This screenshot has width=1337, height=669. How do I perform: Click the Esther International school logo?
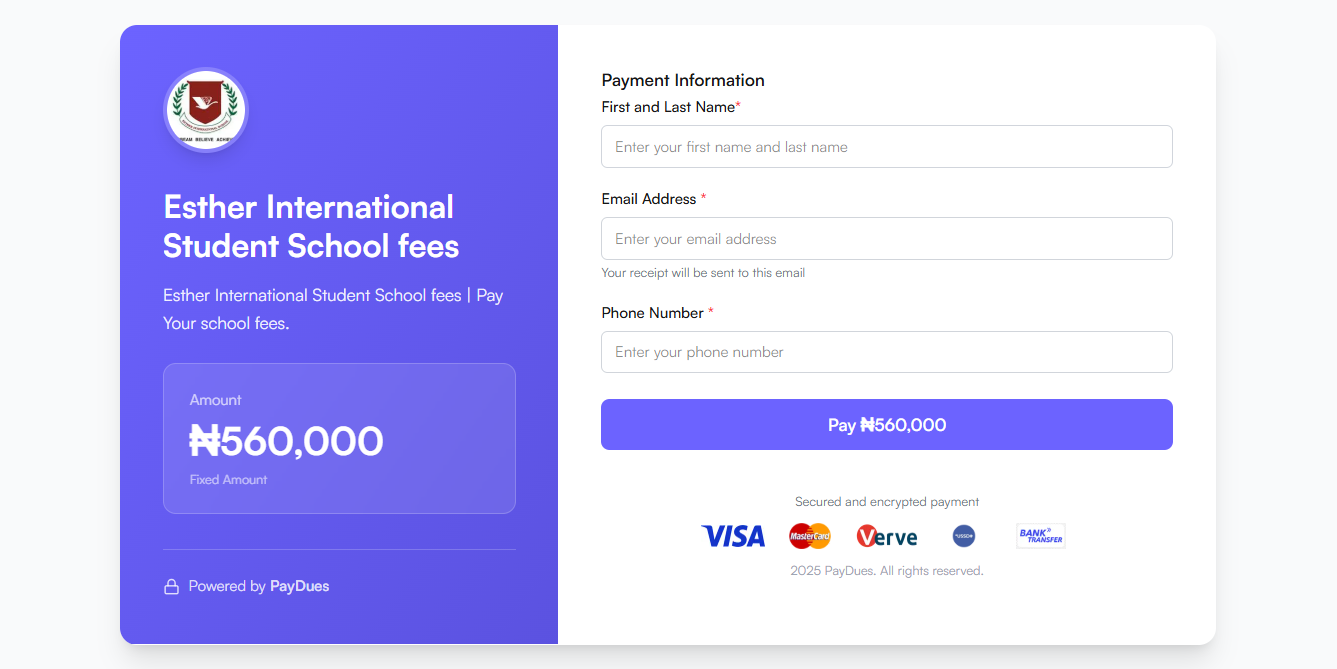pyautogui.click(x=206, y=110)
